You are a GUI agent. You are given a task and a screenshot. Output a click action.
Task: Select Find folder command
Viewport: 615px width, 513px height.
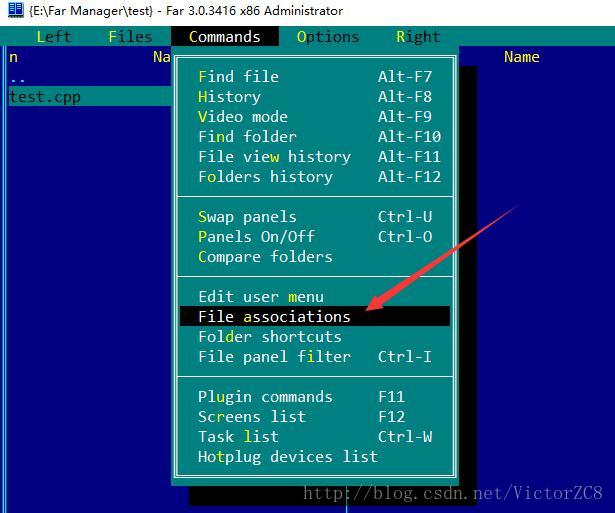315,136
